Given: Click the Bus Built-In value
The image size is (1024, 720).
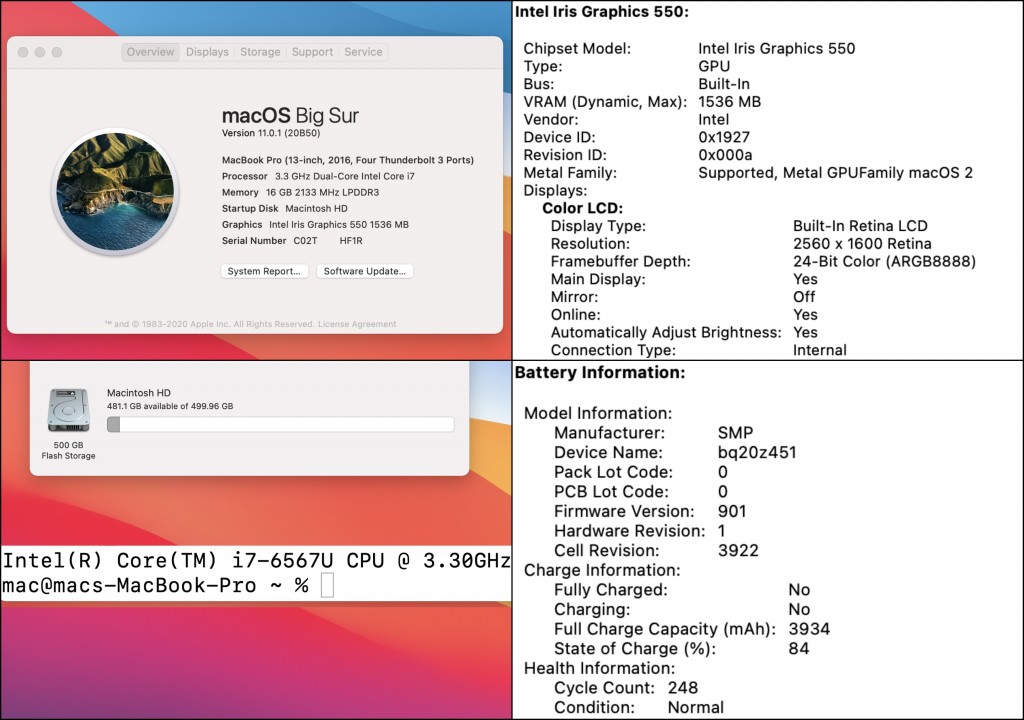Looking at the screenshot, I should pos(724,84).
